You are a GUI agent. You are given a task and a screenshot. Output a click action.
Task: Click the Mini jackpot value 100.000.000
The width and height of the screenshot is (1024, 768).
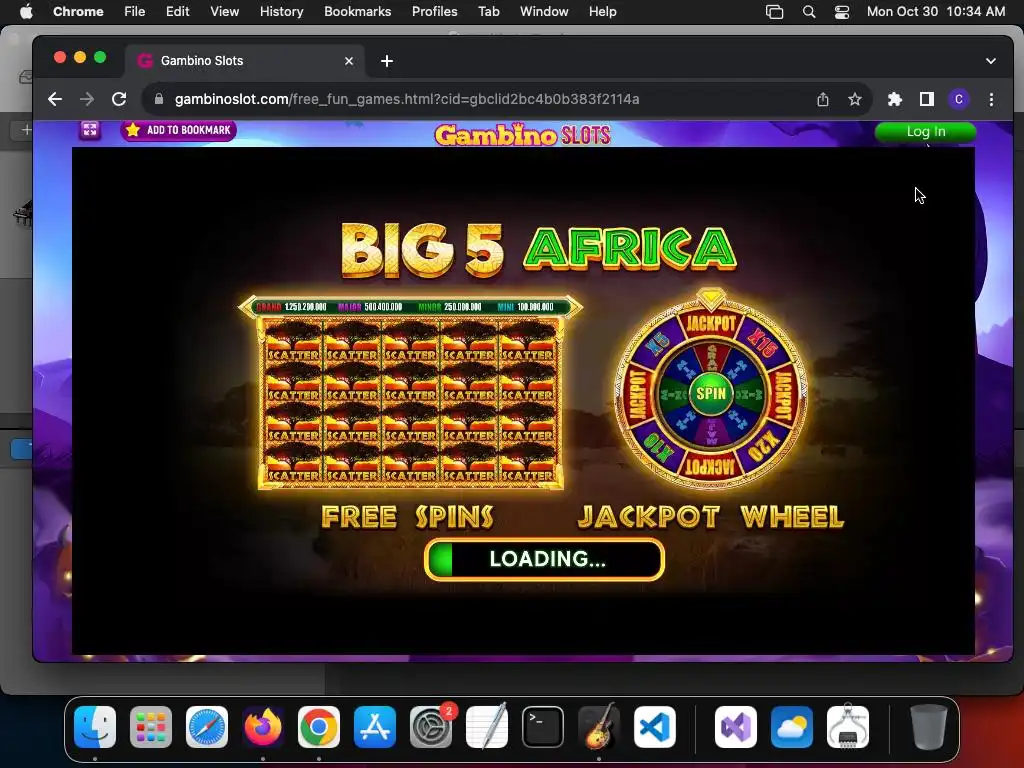click(x=535, y=307)
